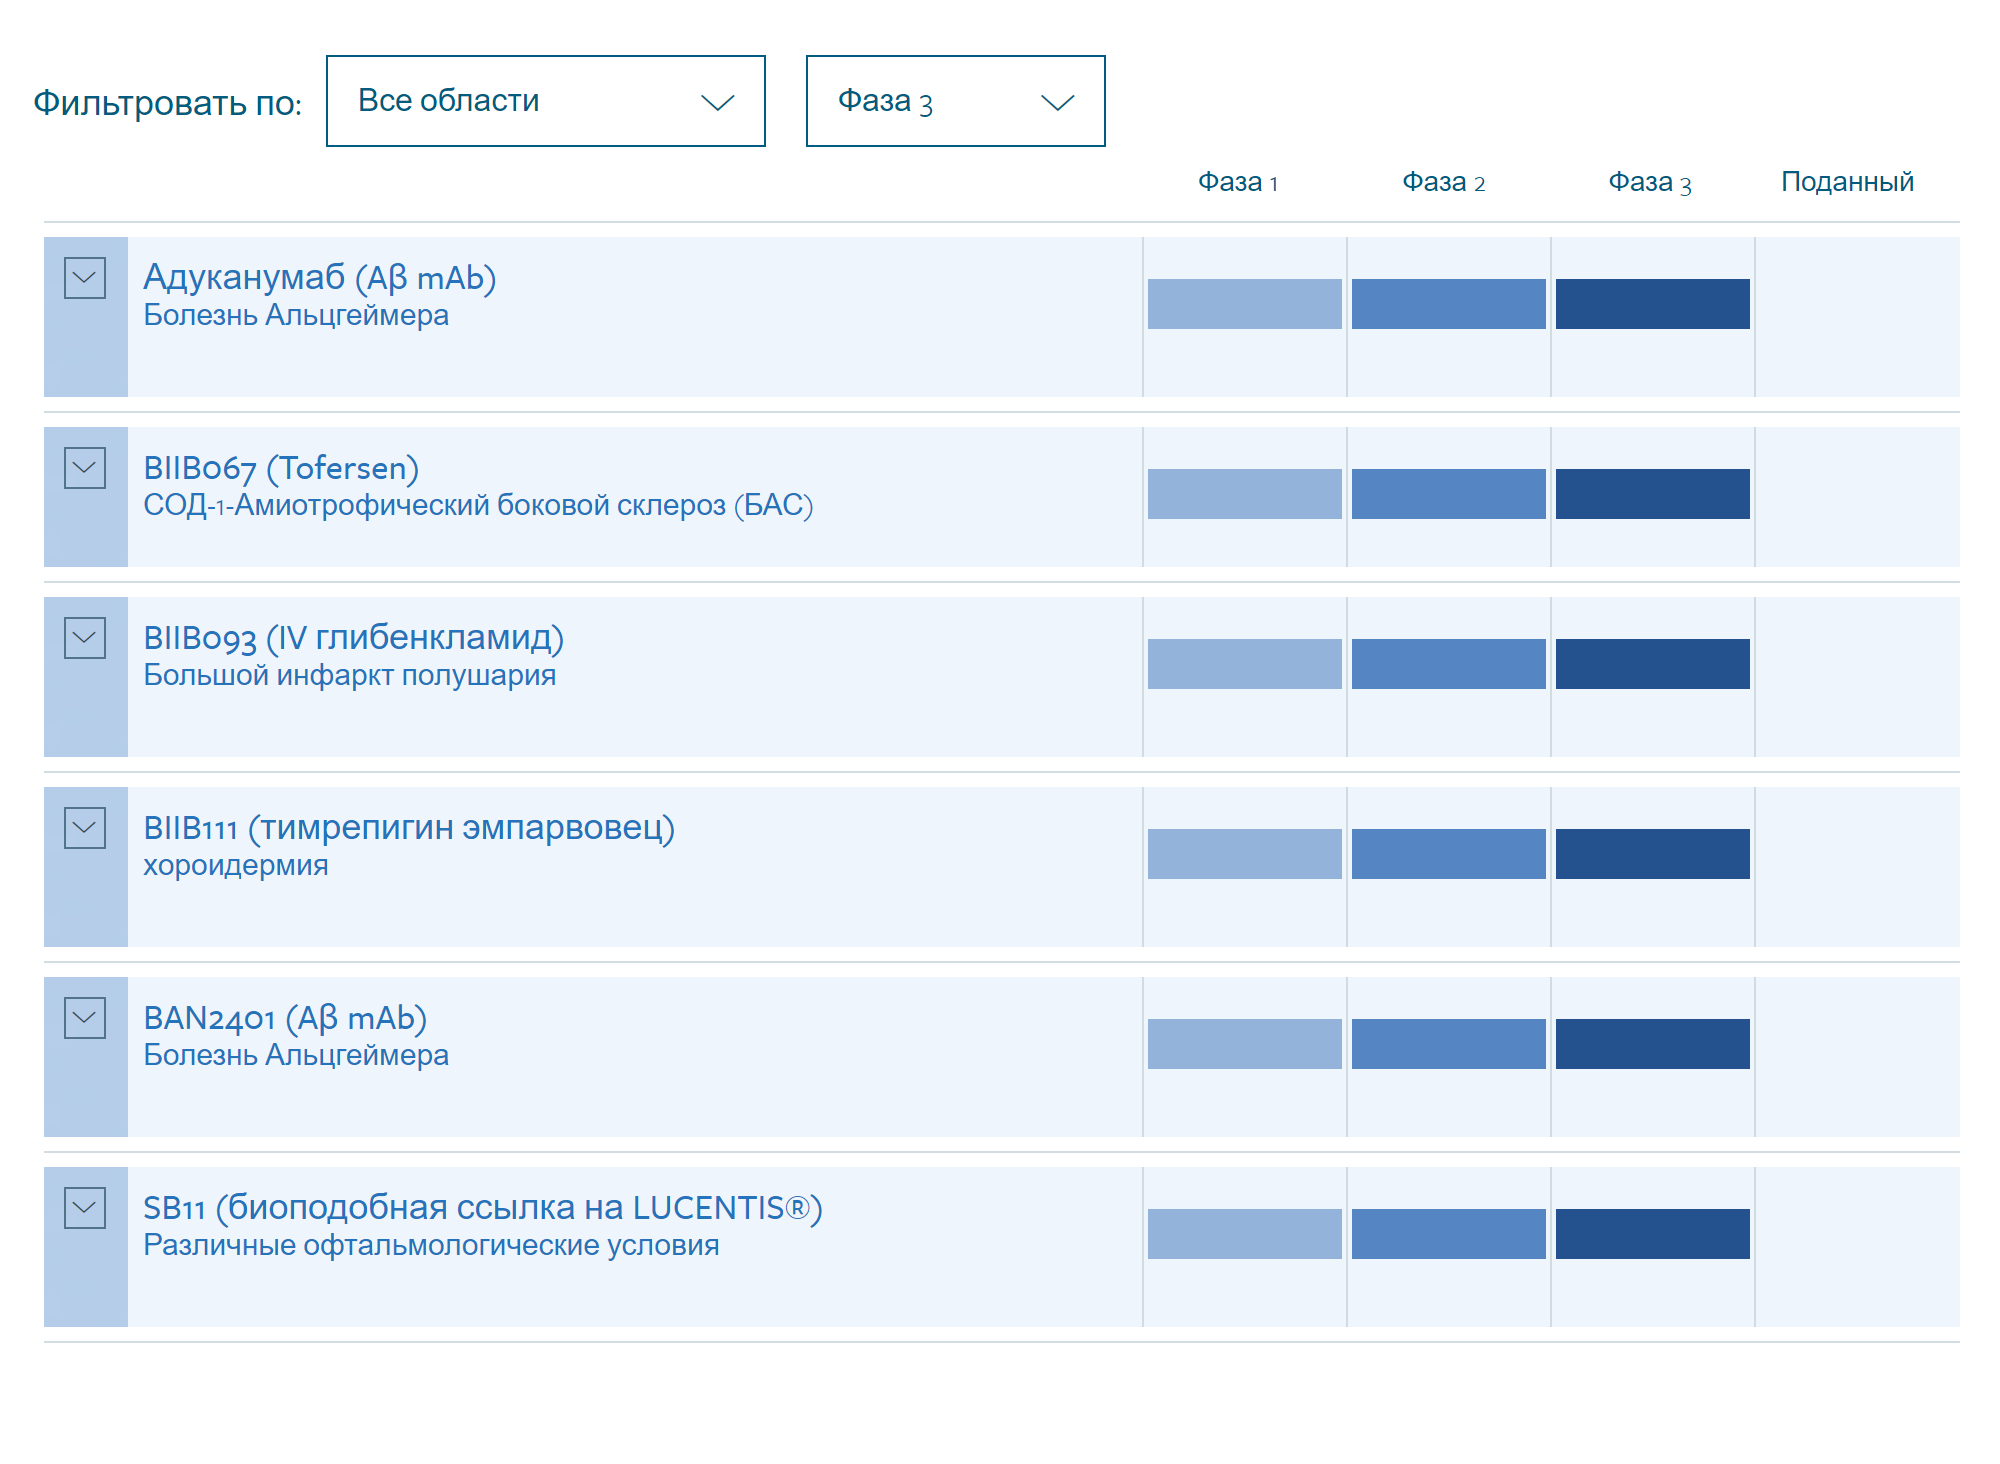Viewport: 2000px width, 1464px height.
Task: Click SB11's Phase 3 progress bar
Action: pos(1653,1234)
